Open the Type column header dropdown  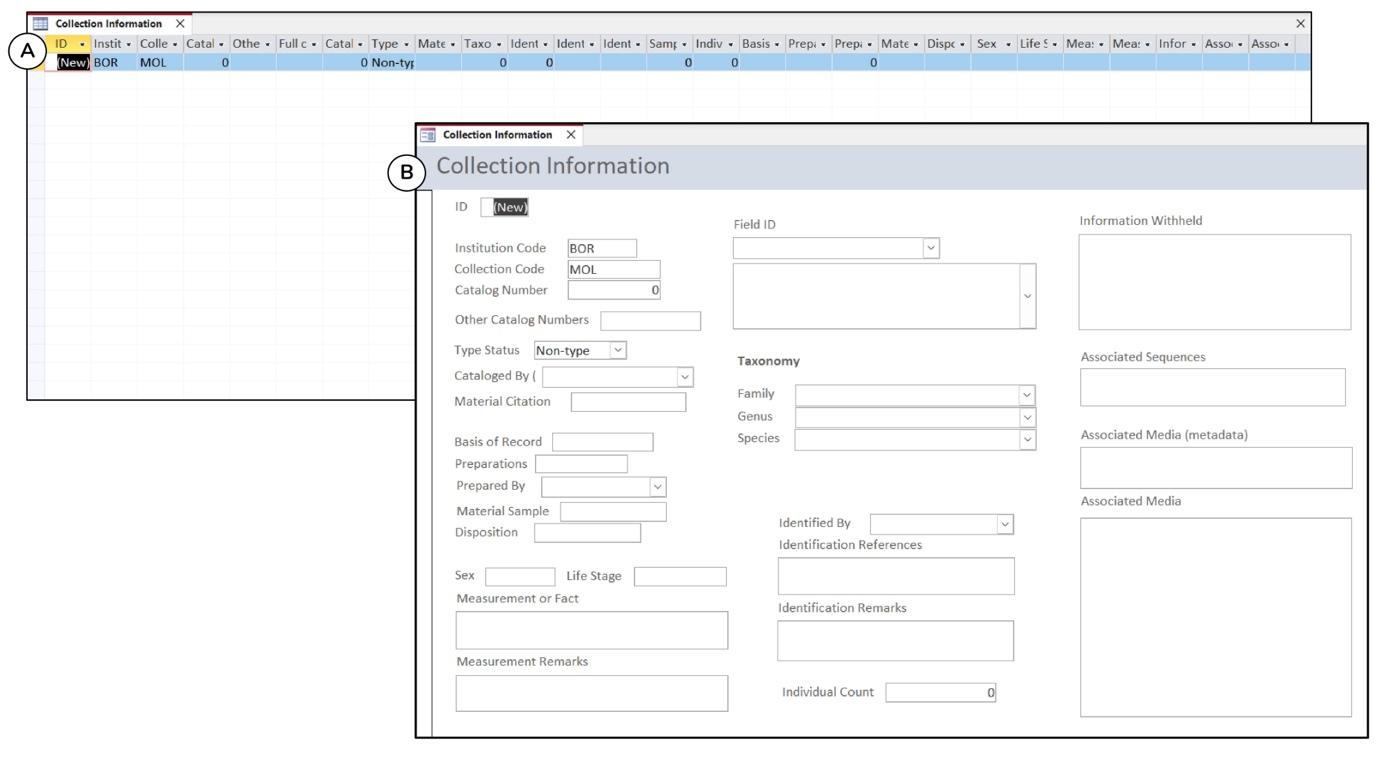(408, 44)
